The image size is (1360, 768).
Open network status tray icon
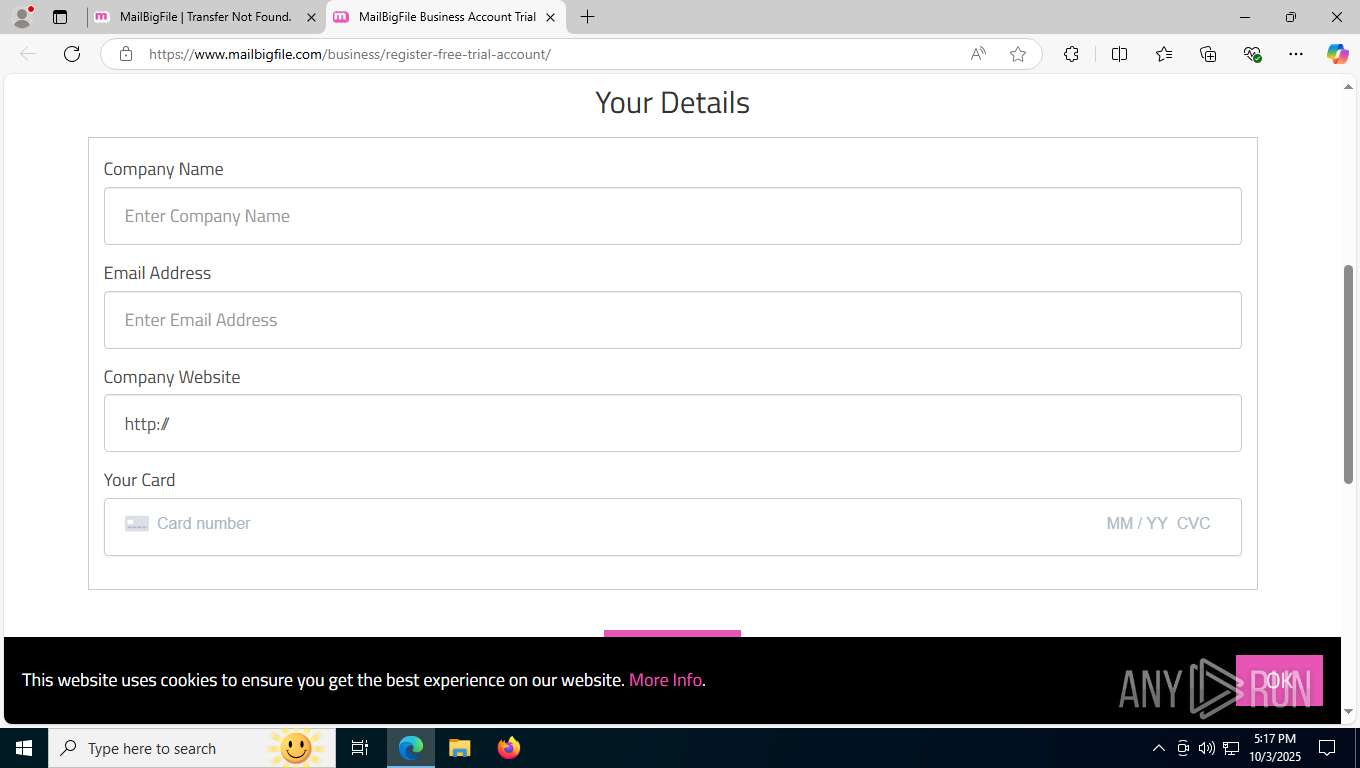point(1232,748)
